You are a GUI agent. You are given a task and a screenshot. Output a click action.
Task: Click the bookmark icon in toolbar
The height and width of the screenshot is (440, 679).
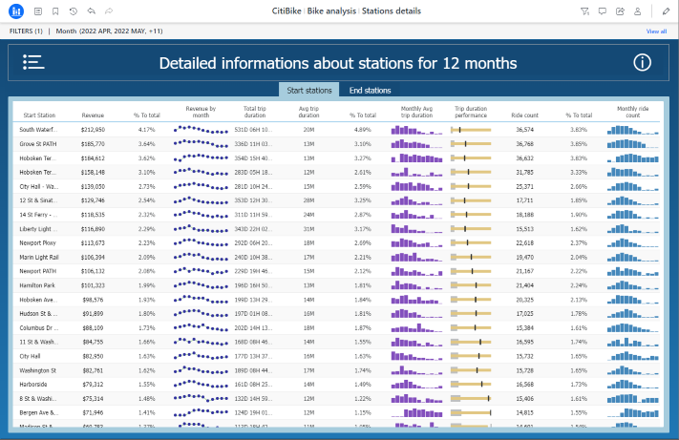(x=55, y=11)
